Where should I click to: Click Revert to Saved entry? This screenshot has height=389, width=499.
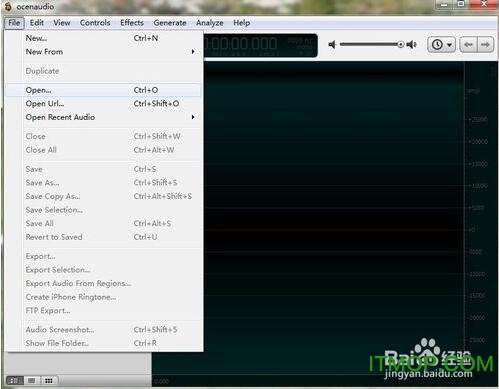point(103,237)
